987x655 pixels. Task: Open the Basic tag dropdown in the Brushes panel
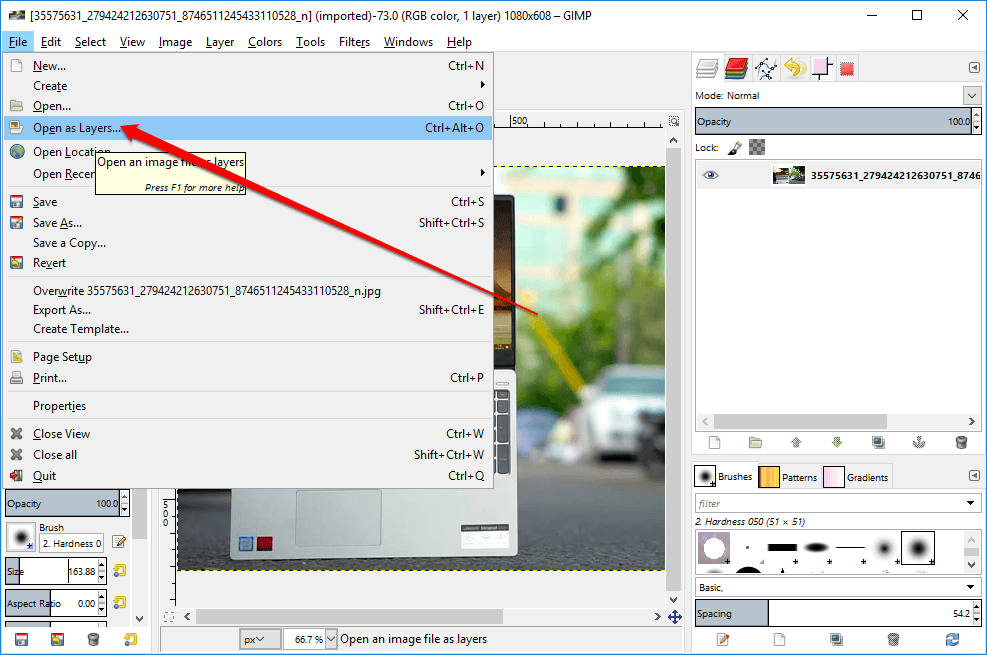(970, 587)
